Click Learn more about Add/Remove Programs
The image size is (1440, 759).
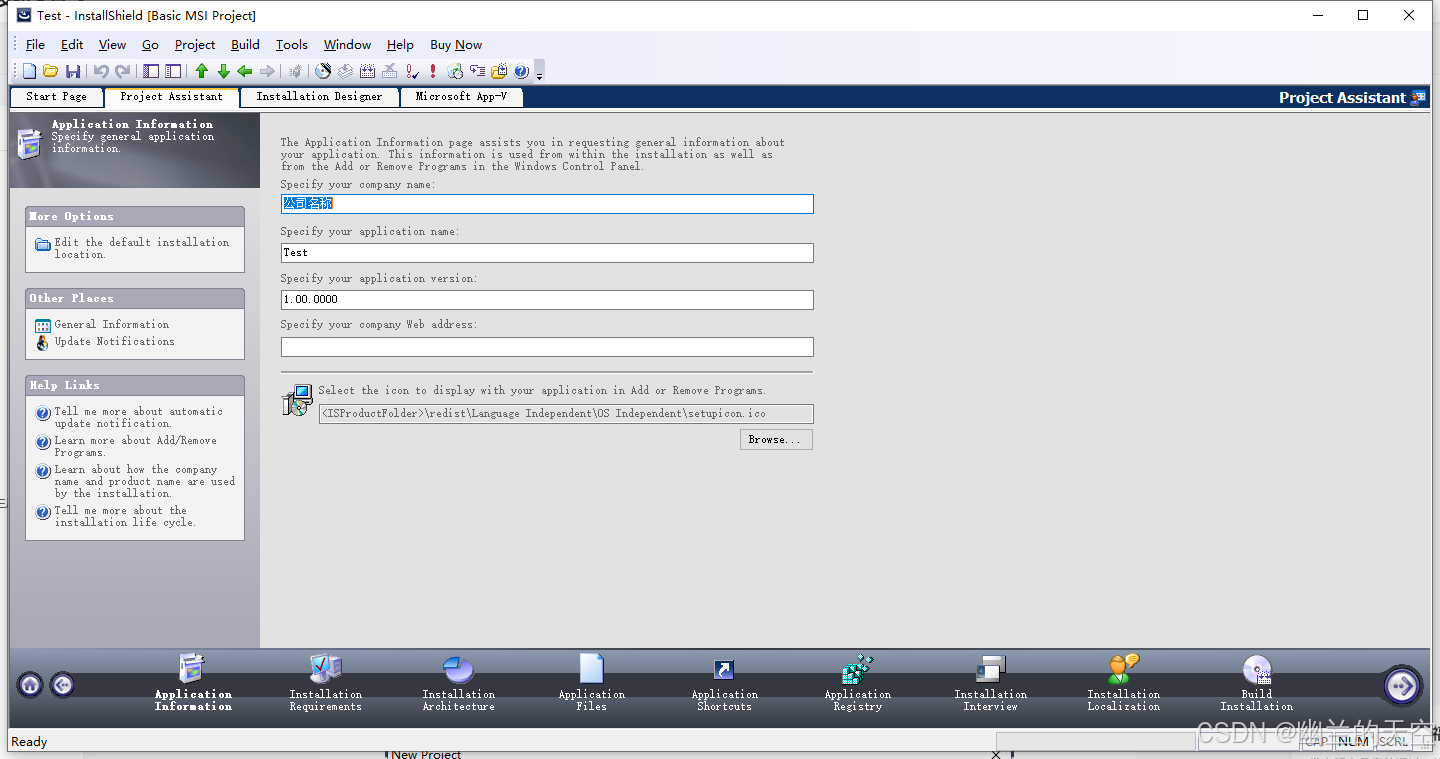pos(135,446)
